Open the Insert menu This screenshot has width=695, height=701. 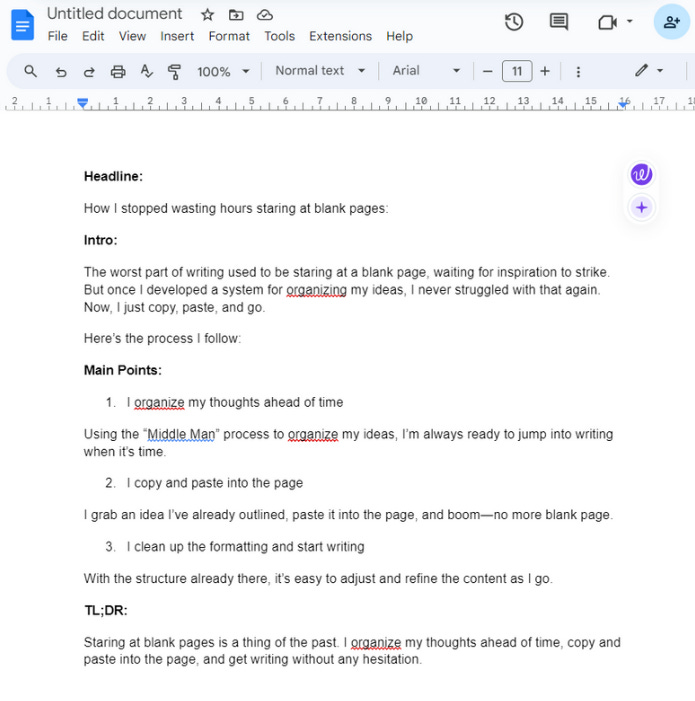coord(177,36)
